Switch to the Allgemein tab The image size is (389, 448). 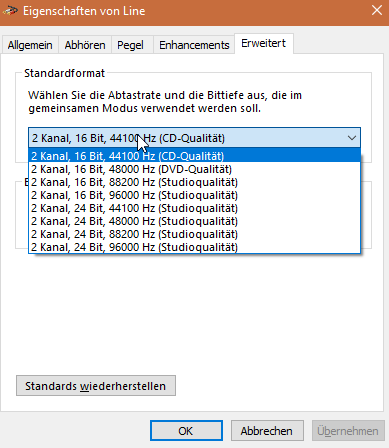tap(30, 45)
